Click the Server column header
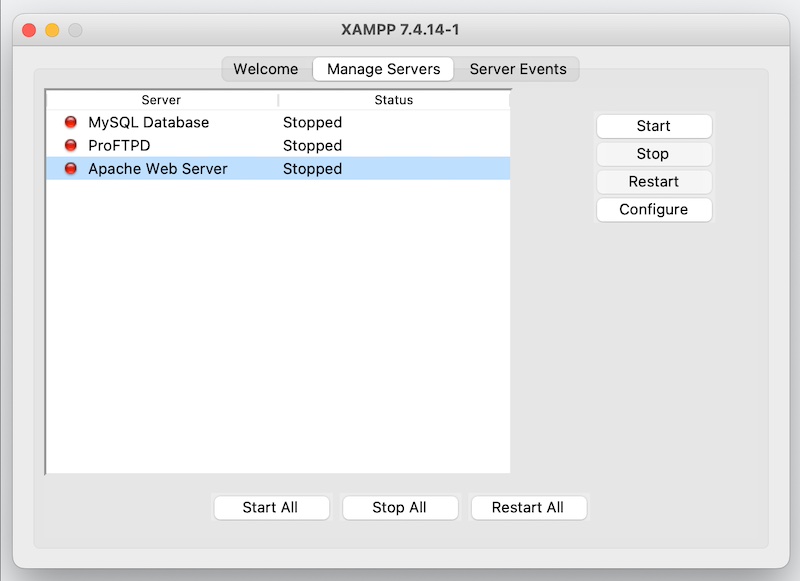The width and height of the screenshot is (800, 581). 162,100
